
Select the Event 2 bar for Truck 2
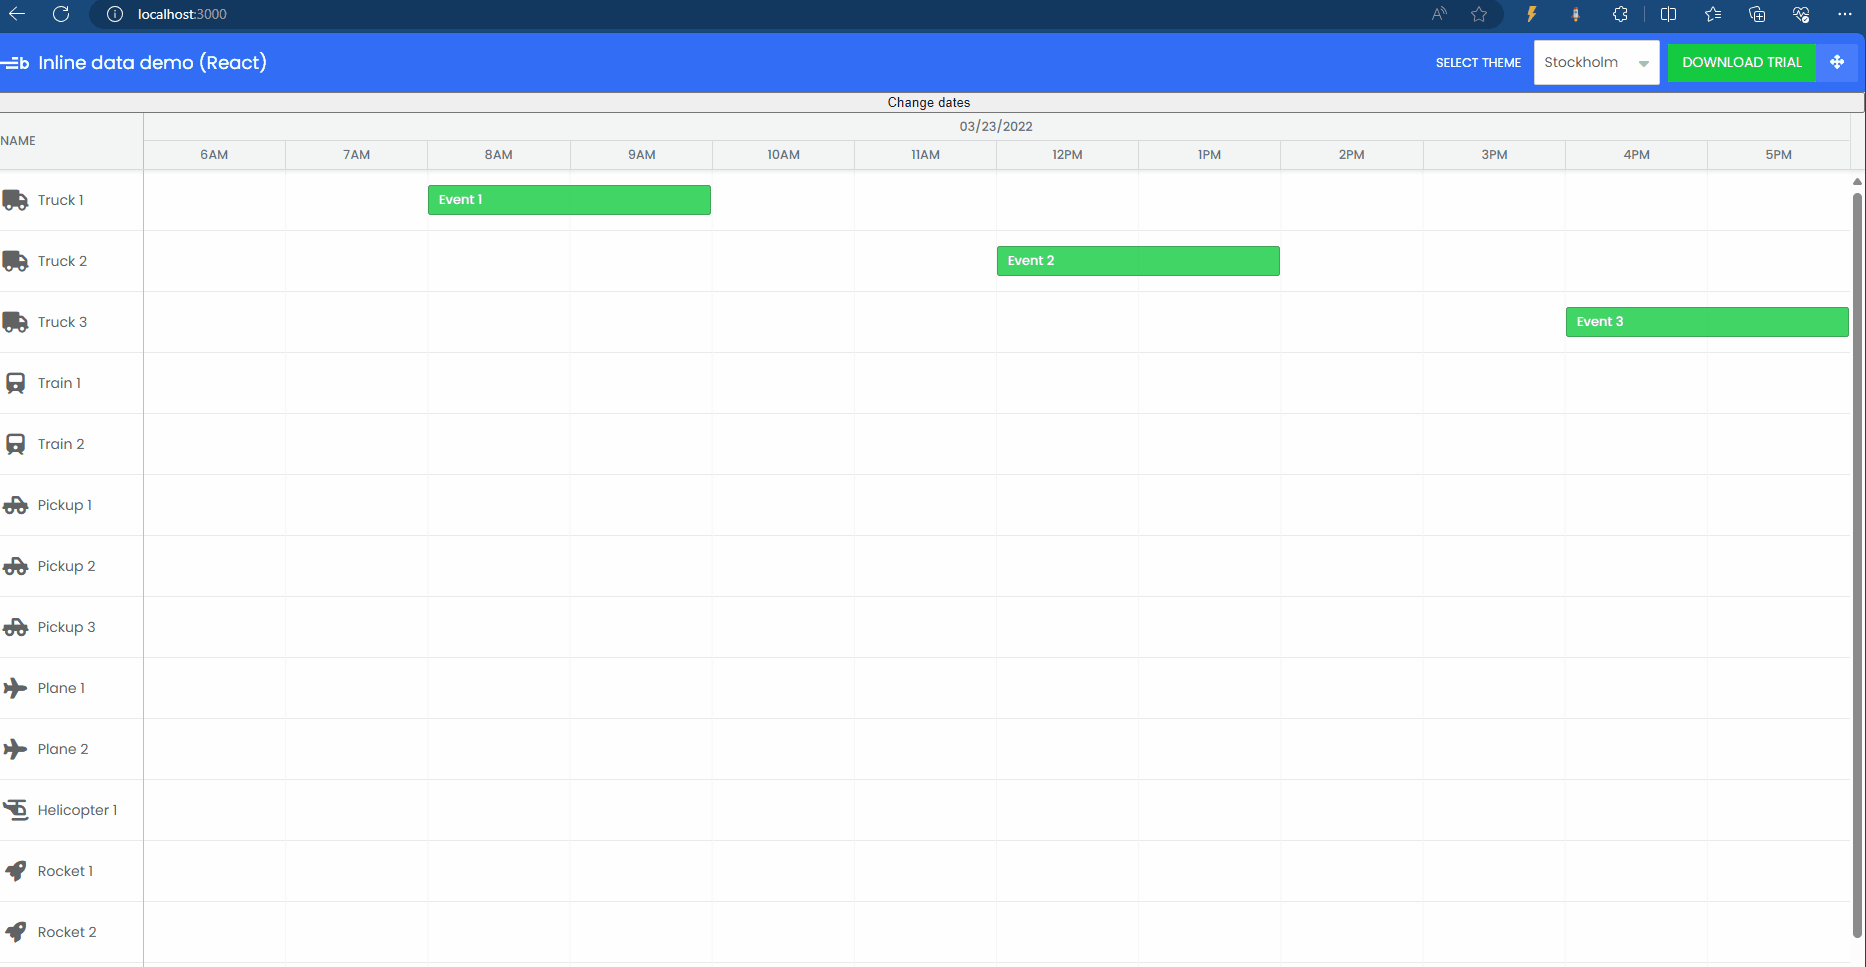pos(1137,260)
